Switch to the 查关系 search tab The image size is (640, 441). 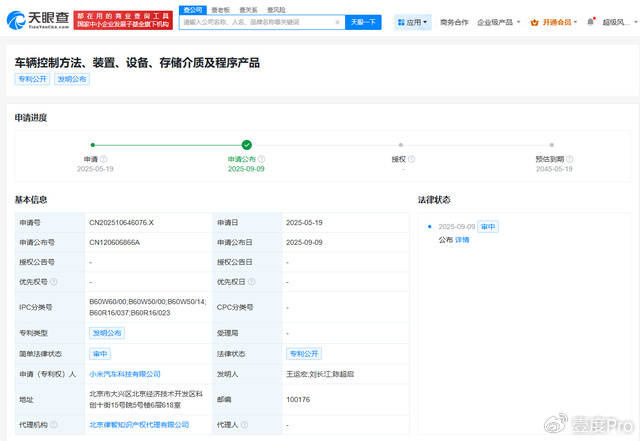pos(248,10)
